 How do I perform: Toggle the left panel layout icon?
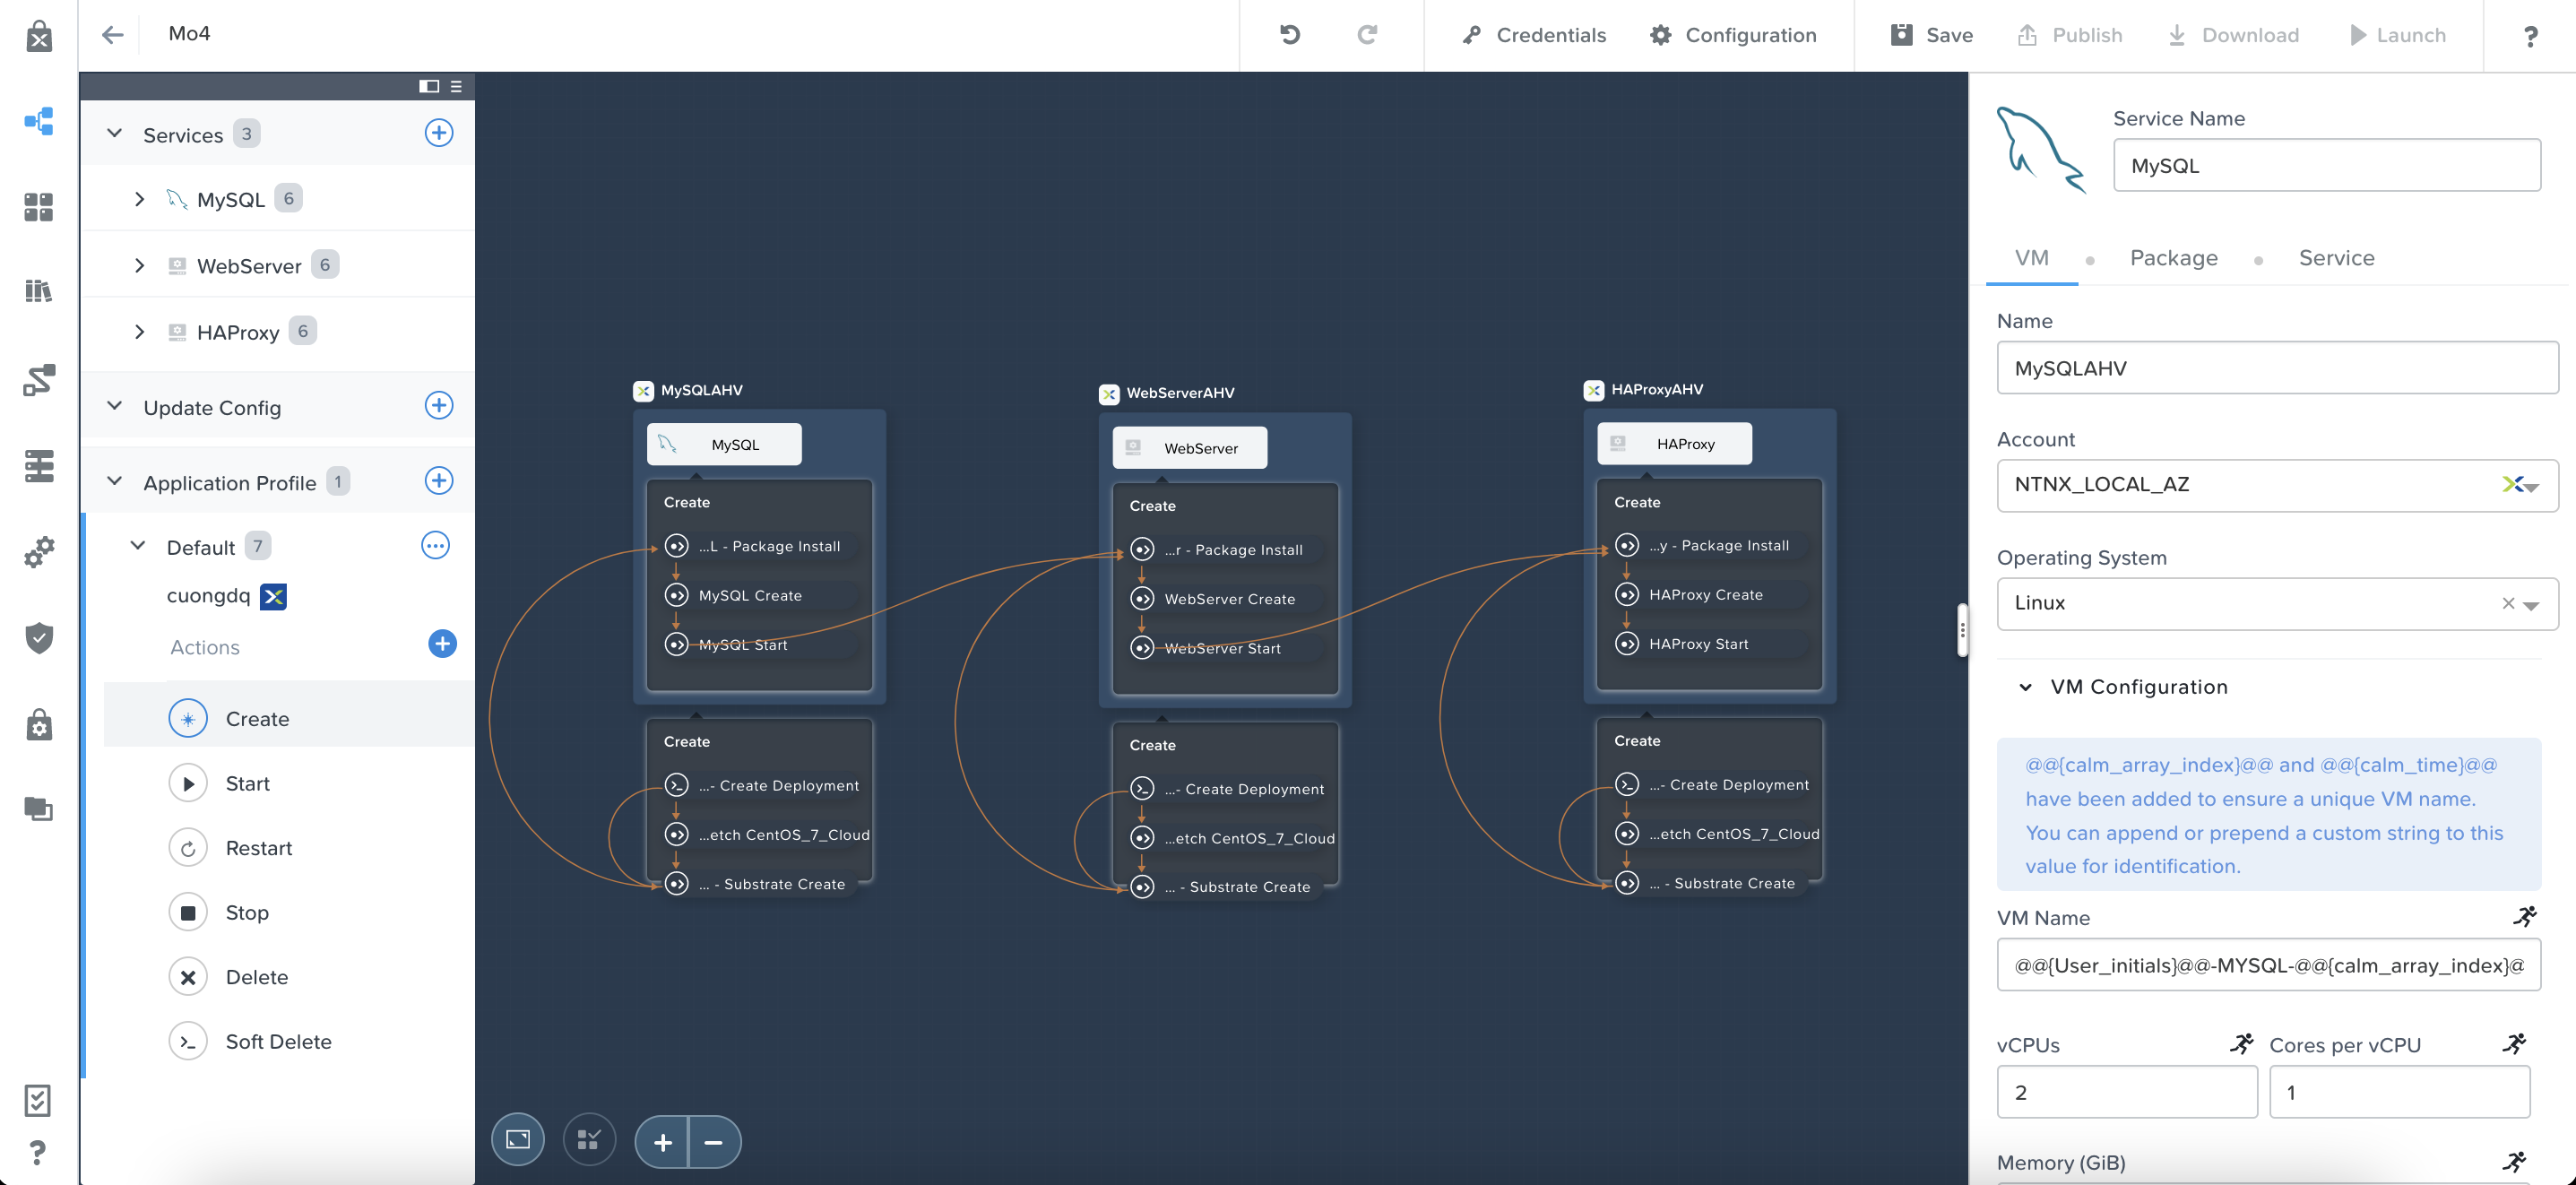pyautogui.click(x=429, y=86)
